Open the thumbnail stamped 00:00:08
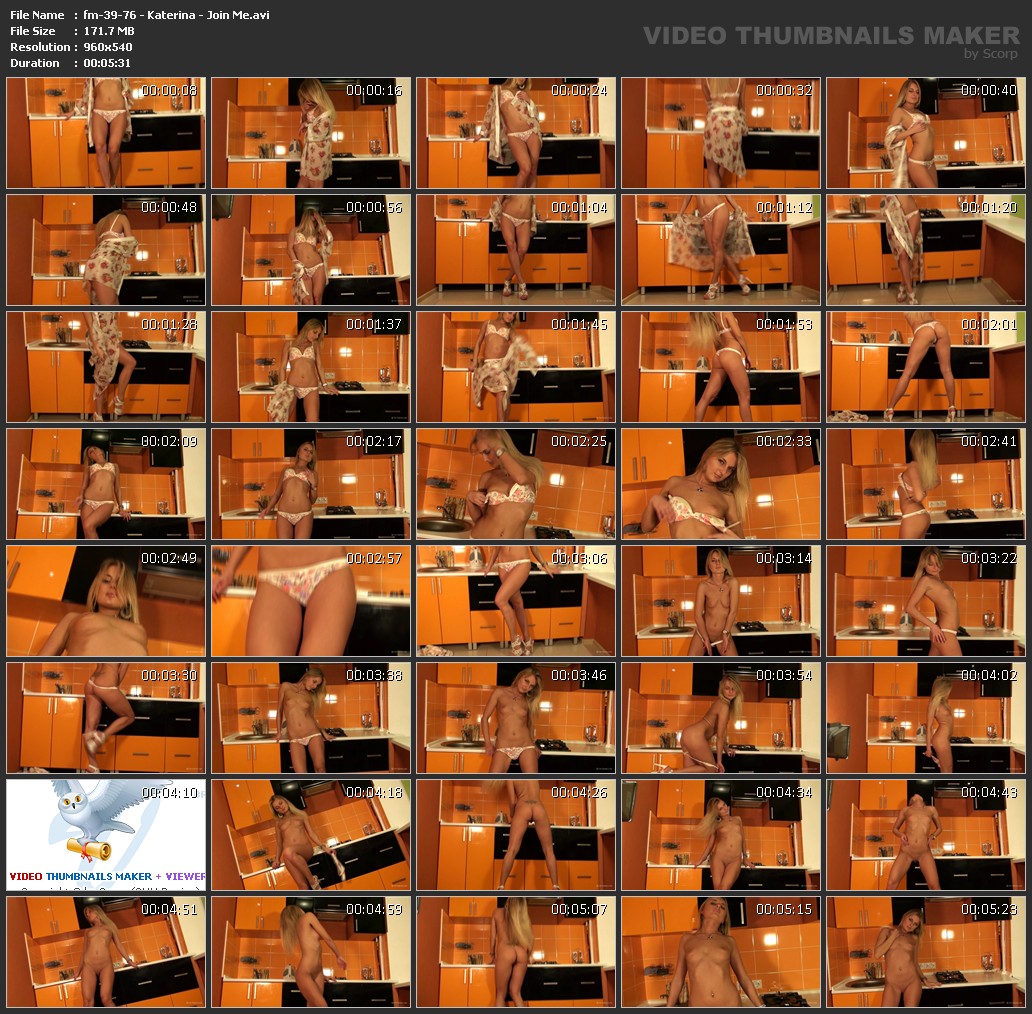This screenshot has width=1032, height=1014. point(106,133)
